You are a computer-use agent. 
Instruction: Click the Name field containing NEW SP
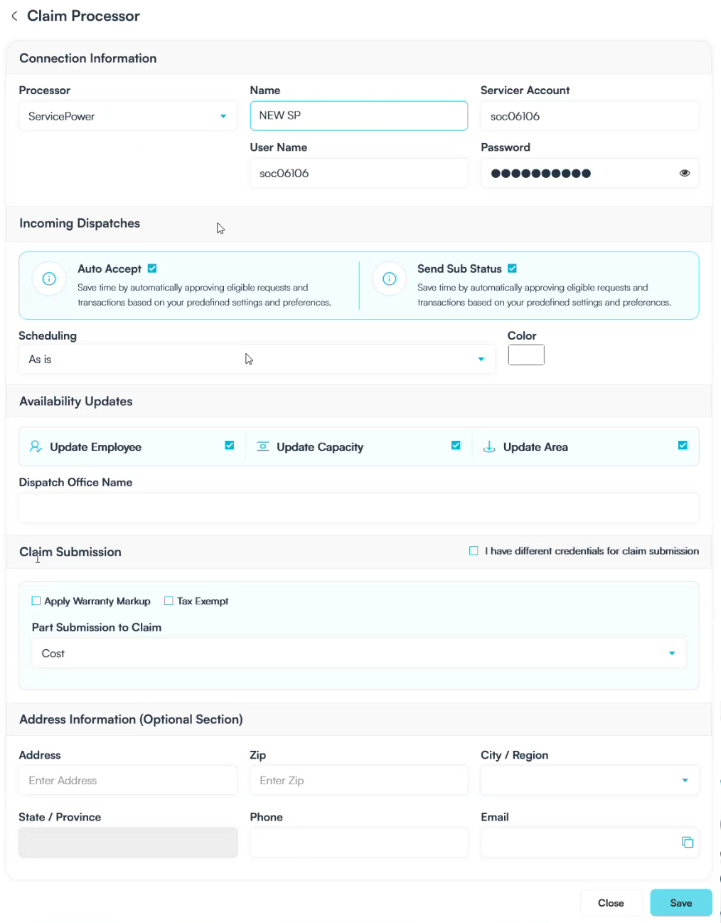359,115
